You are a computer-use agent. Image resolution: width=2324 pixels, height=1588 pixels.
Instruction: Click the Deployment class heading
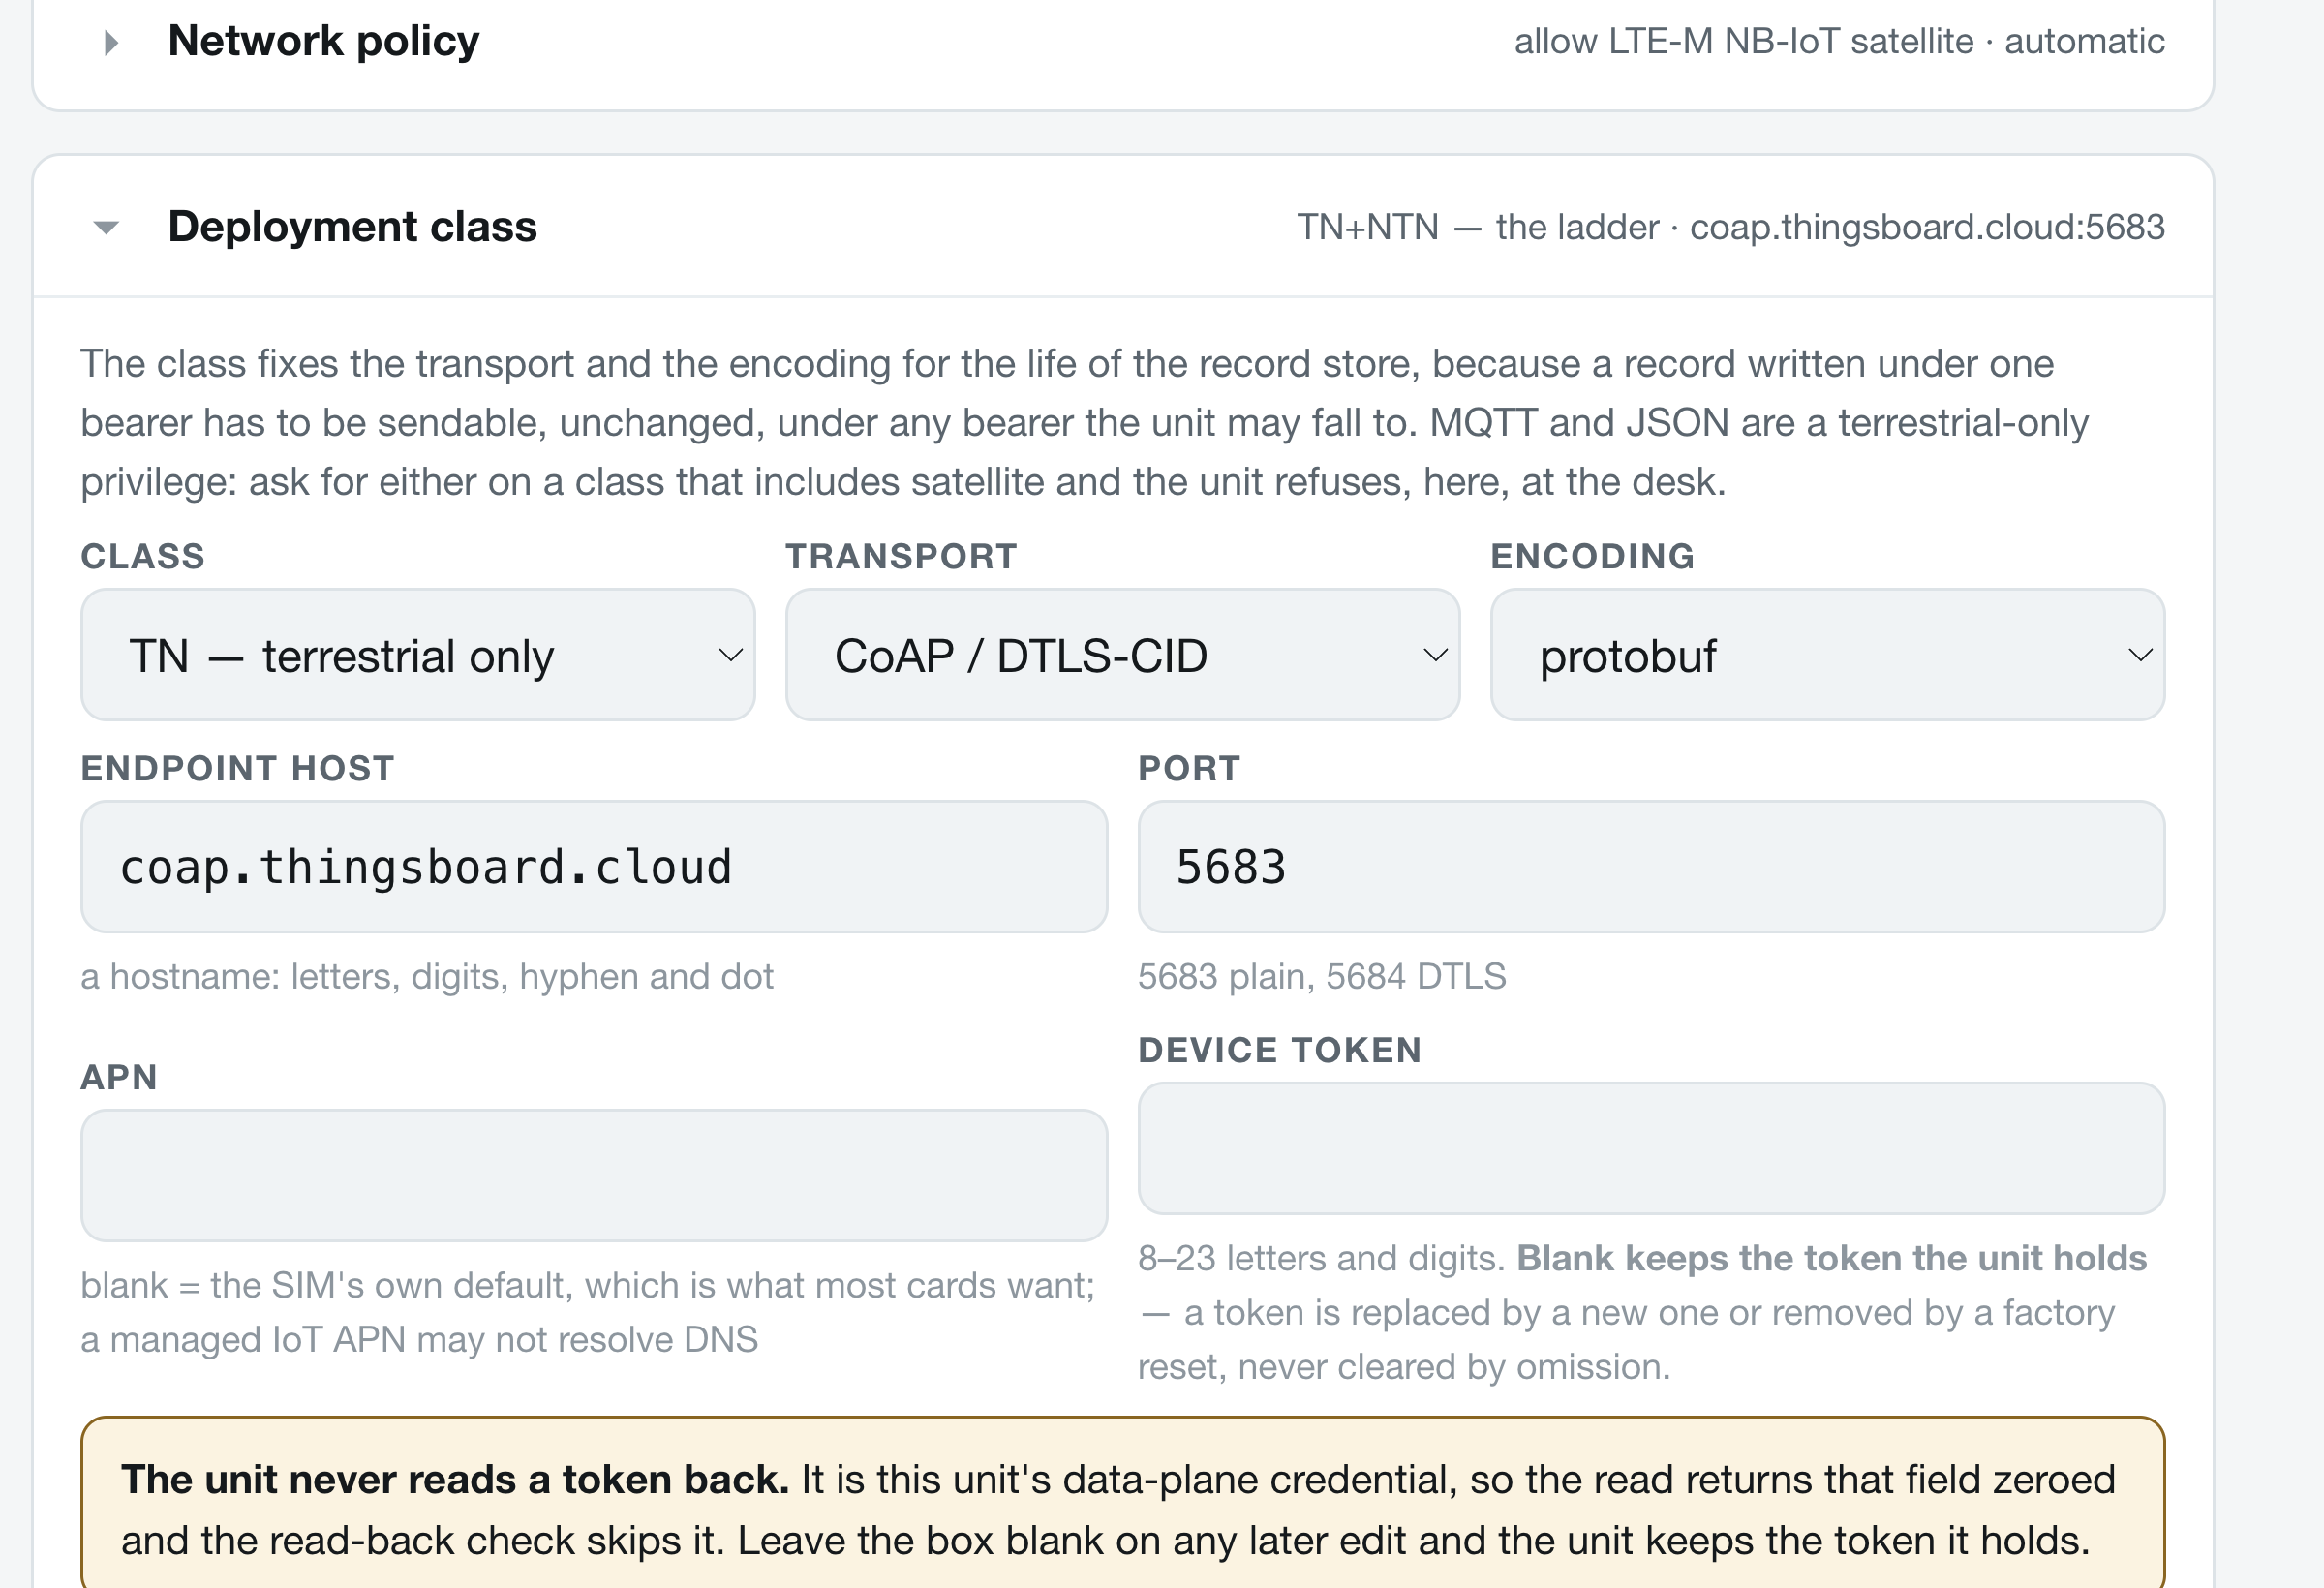pos(352,227)
